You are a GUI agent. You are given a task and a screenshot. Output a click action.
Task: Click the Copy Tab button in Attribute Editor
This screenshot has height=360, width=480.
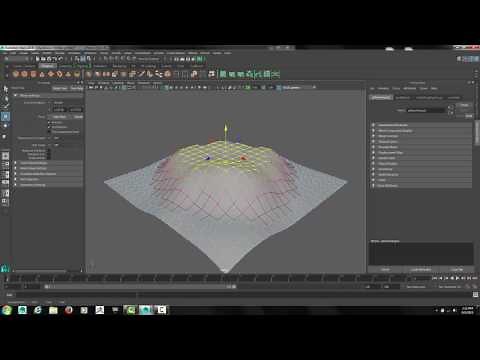[x=456, y=269]
